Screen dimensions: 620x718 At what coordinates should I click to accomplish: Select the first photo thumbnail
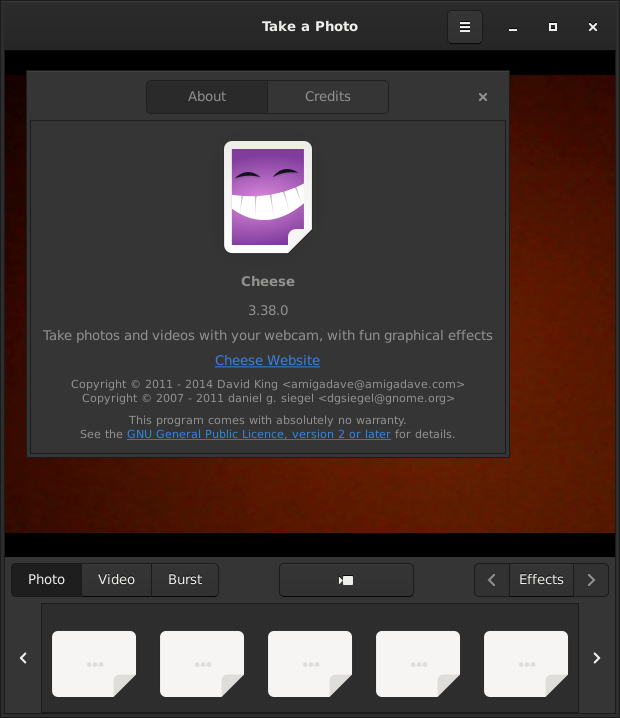(x=94, y=663)
